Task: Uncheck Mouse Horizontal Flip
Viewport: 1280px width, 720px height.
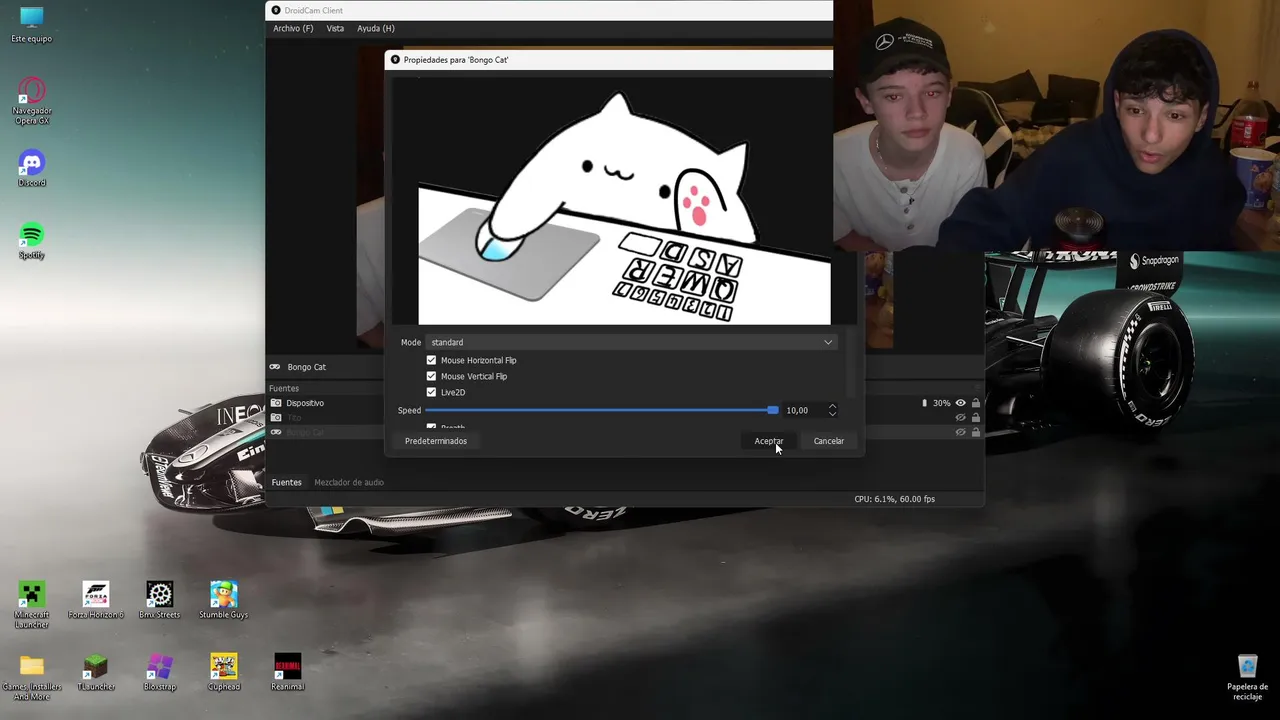Action: [432, 360]
